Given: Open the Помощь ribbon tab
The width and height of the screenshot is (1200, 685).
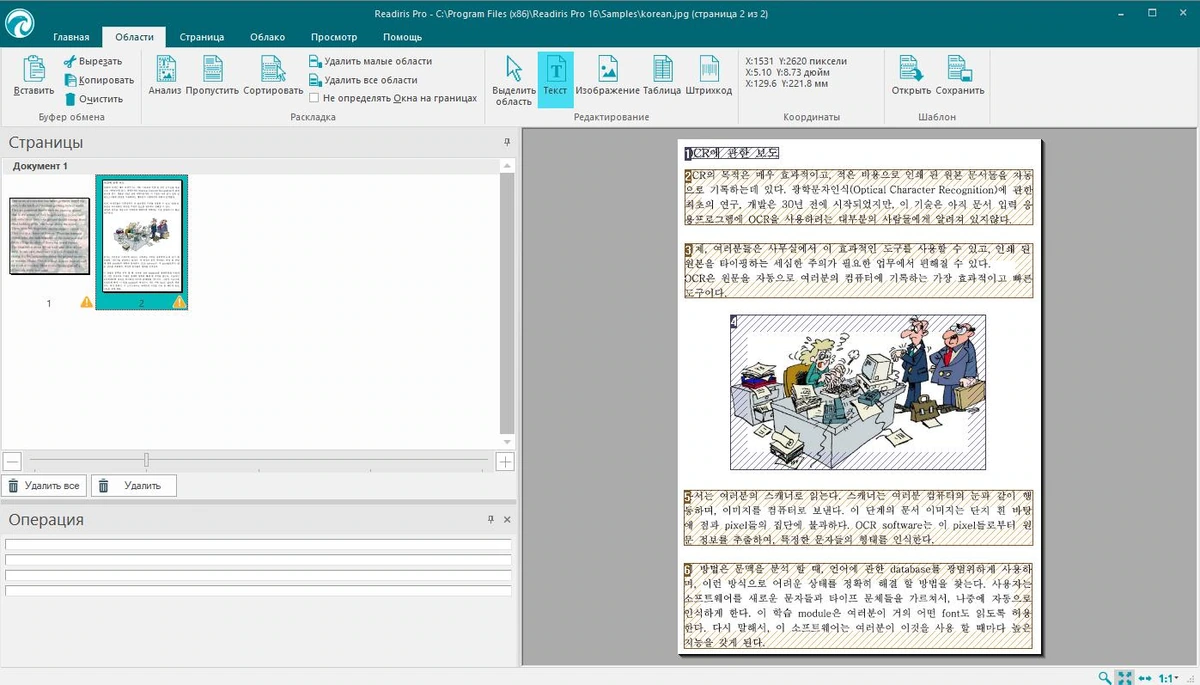Looking at the screenshot, I should tap(402, 37).
